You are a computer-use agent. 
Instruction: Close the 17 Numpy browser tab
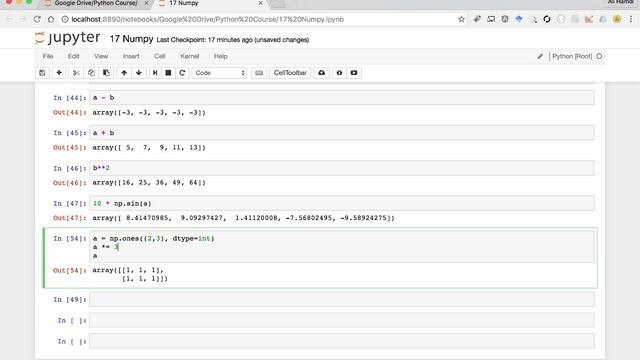260,3
